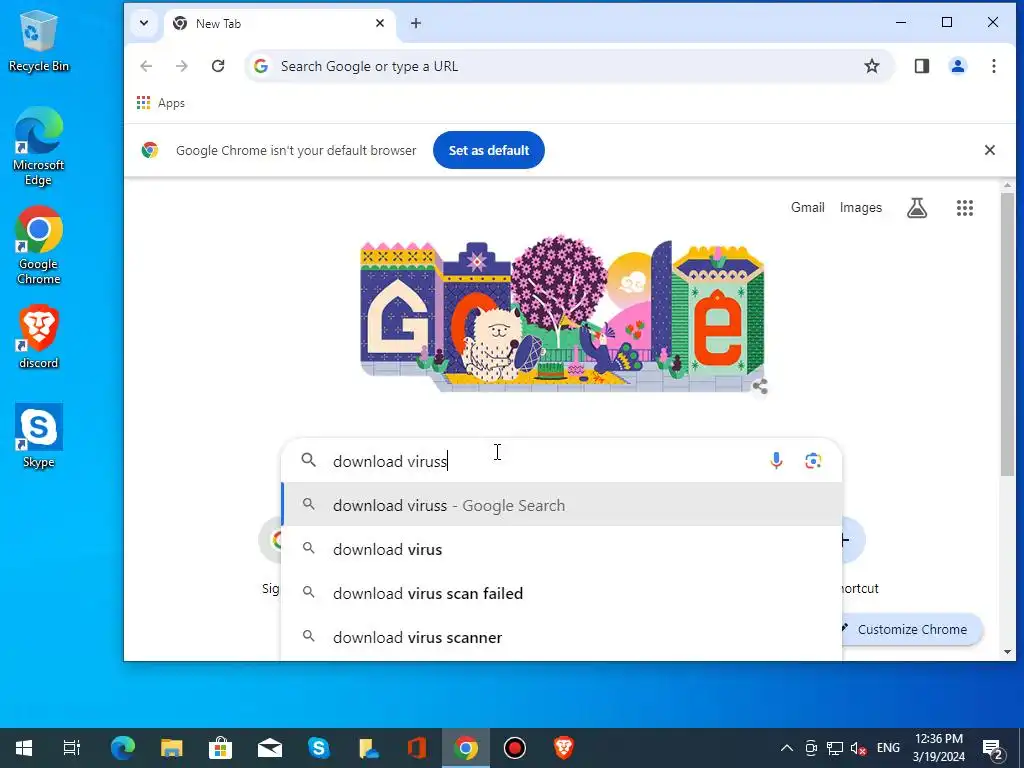Image resolution: width=1024 pixels, height=768 pixels.
Task: Search by image with the Lens icon
Action: point(813,461)
